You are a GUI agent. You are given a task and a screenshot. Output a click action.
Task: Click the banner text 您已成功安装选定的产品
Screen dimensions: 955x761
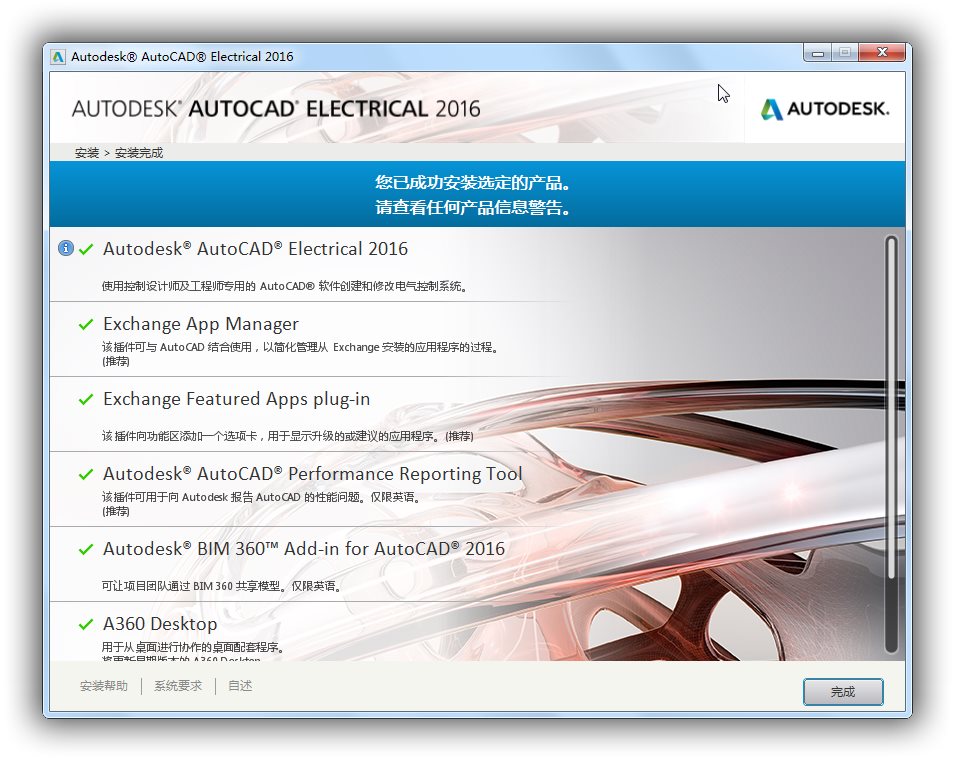click(473, 183)
